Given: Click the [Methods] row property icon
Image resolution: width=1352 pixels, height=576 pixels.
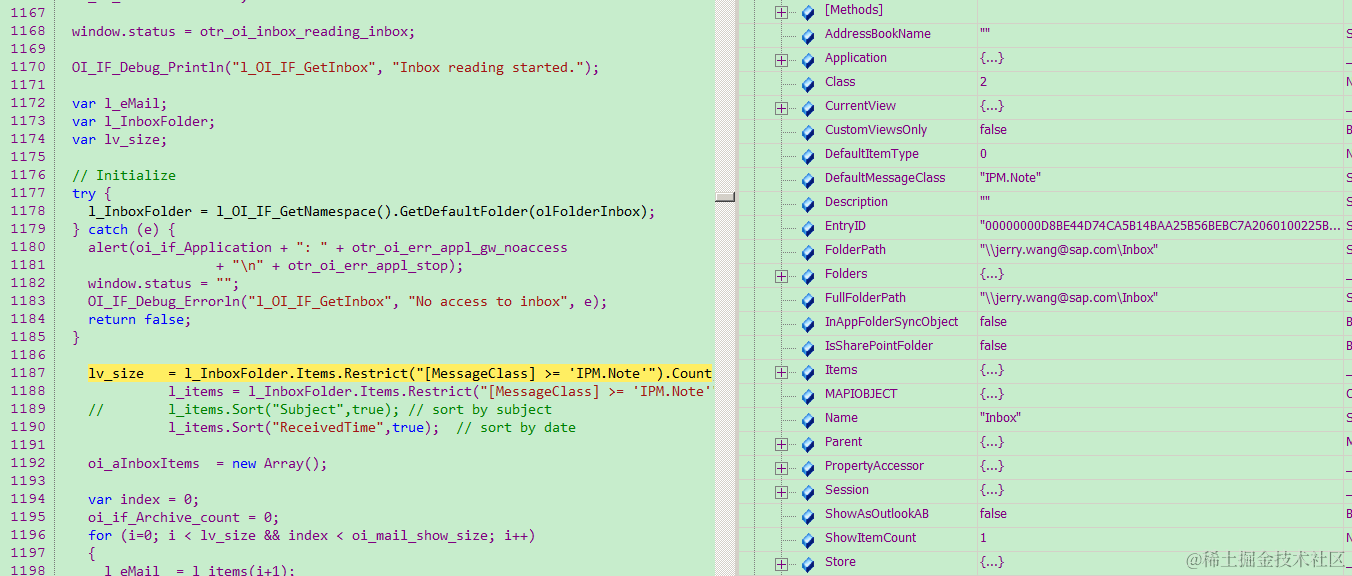Looking at the screenshot, I should (808, 11).
